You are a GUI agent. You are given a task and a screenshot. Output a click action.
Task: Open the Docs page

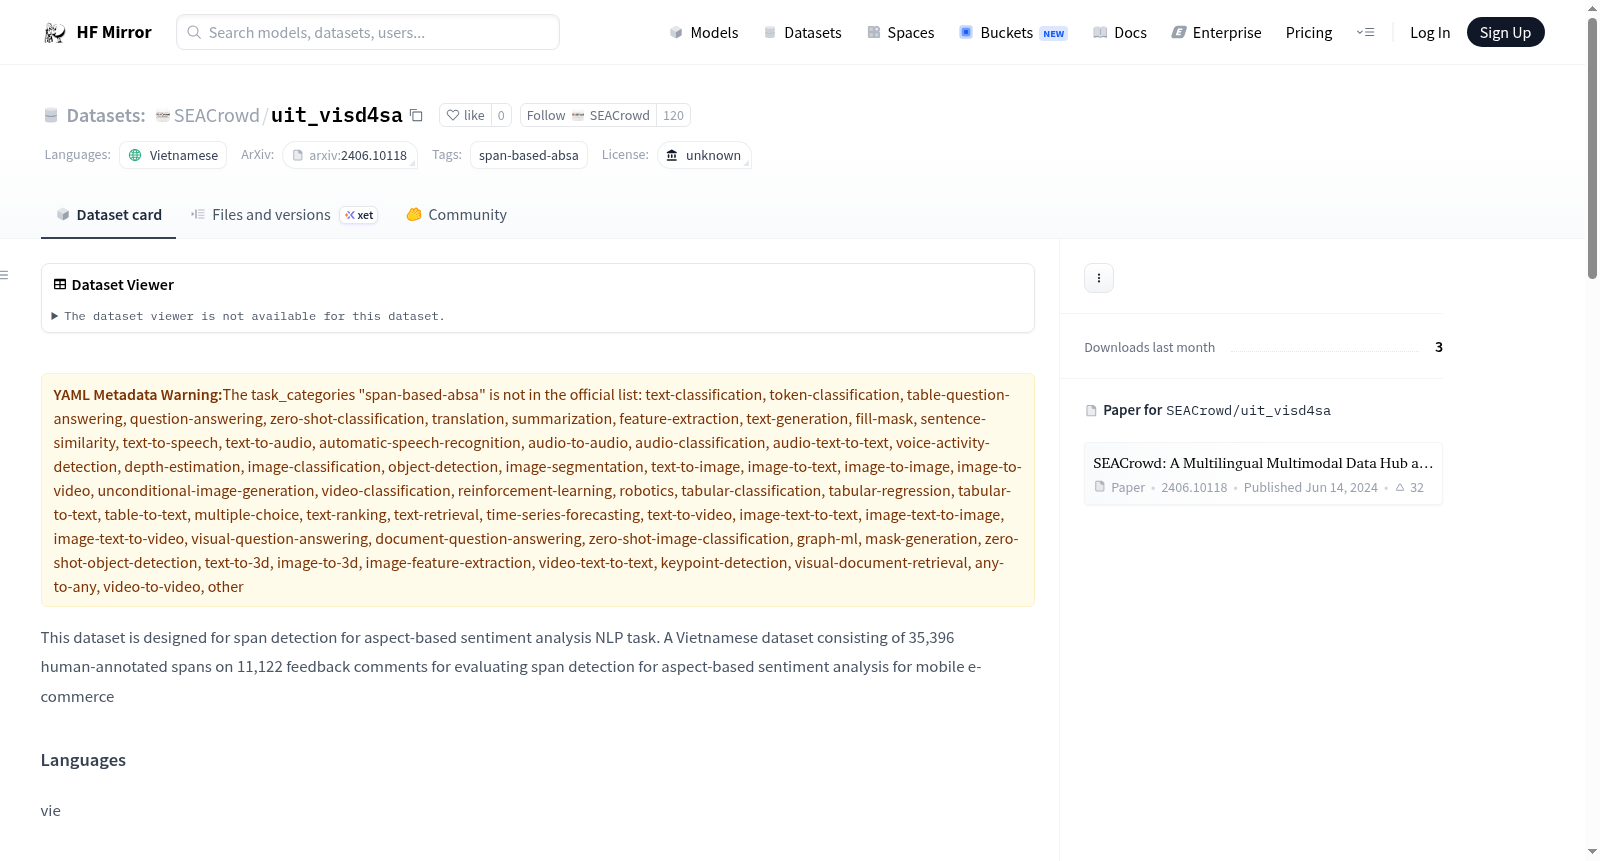coord(1120,33)
